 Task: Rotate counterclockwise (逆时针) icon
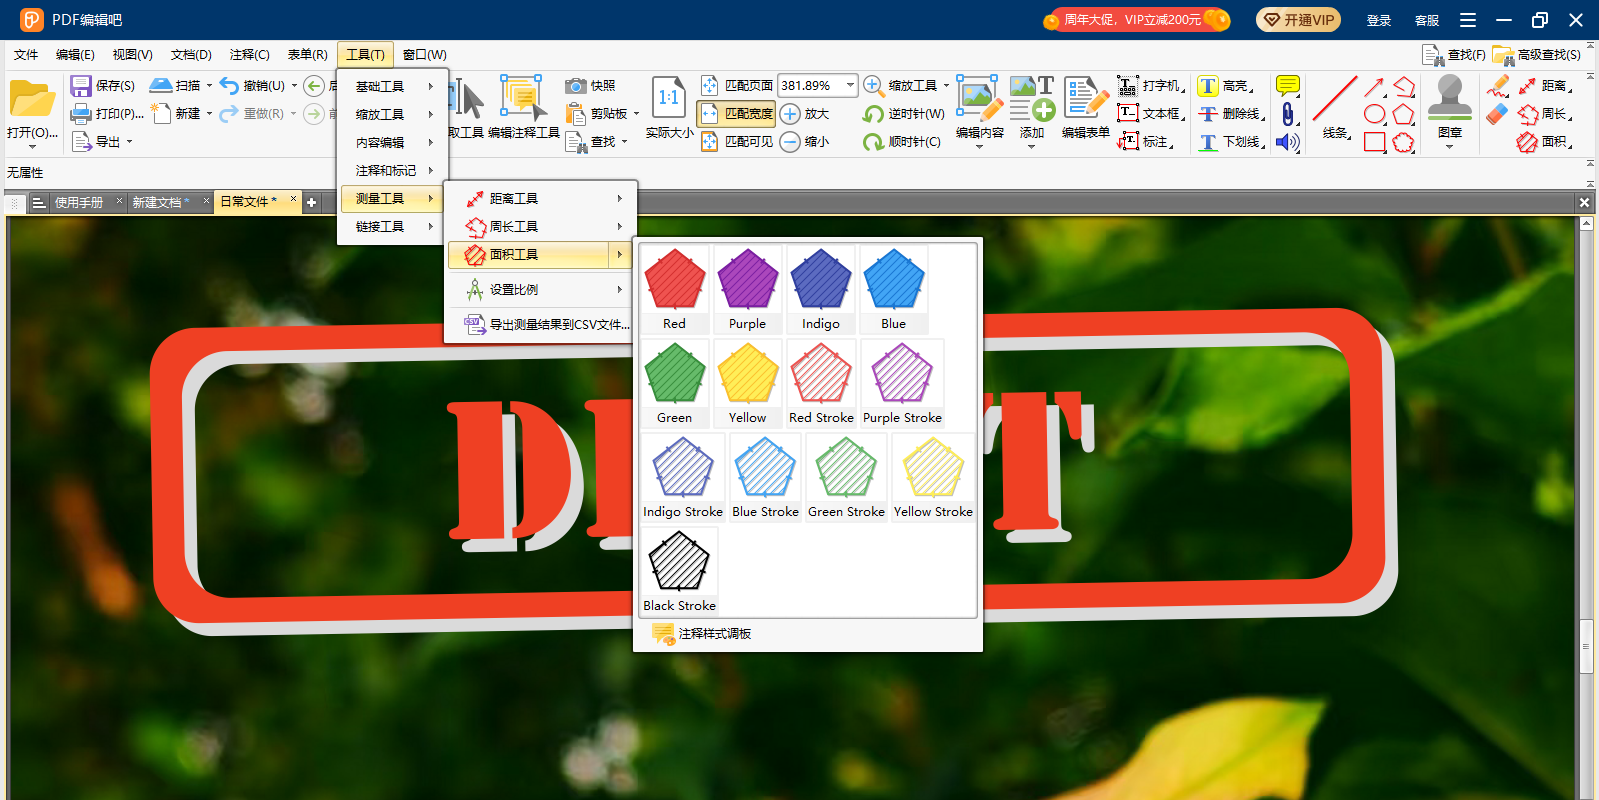(x=873, y=114)
